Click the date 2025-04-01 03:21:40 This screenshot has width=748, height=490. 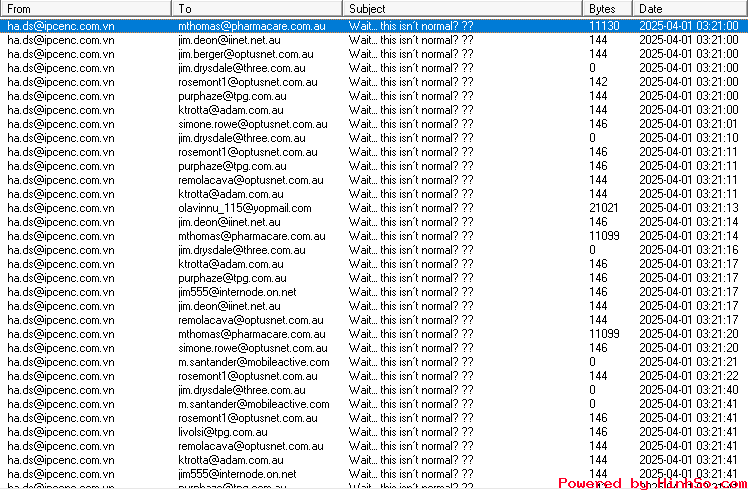pyautogui.click(x=688, y=390)
